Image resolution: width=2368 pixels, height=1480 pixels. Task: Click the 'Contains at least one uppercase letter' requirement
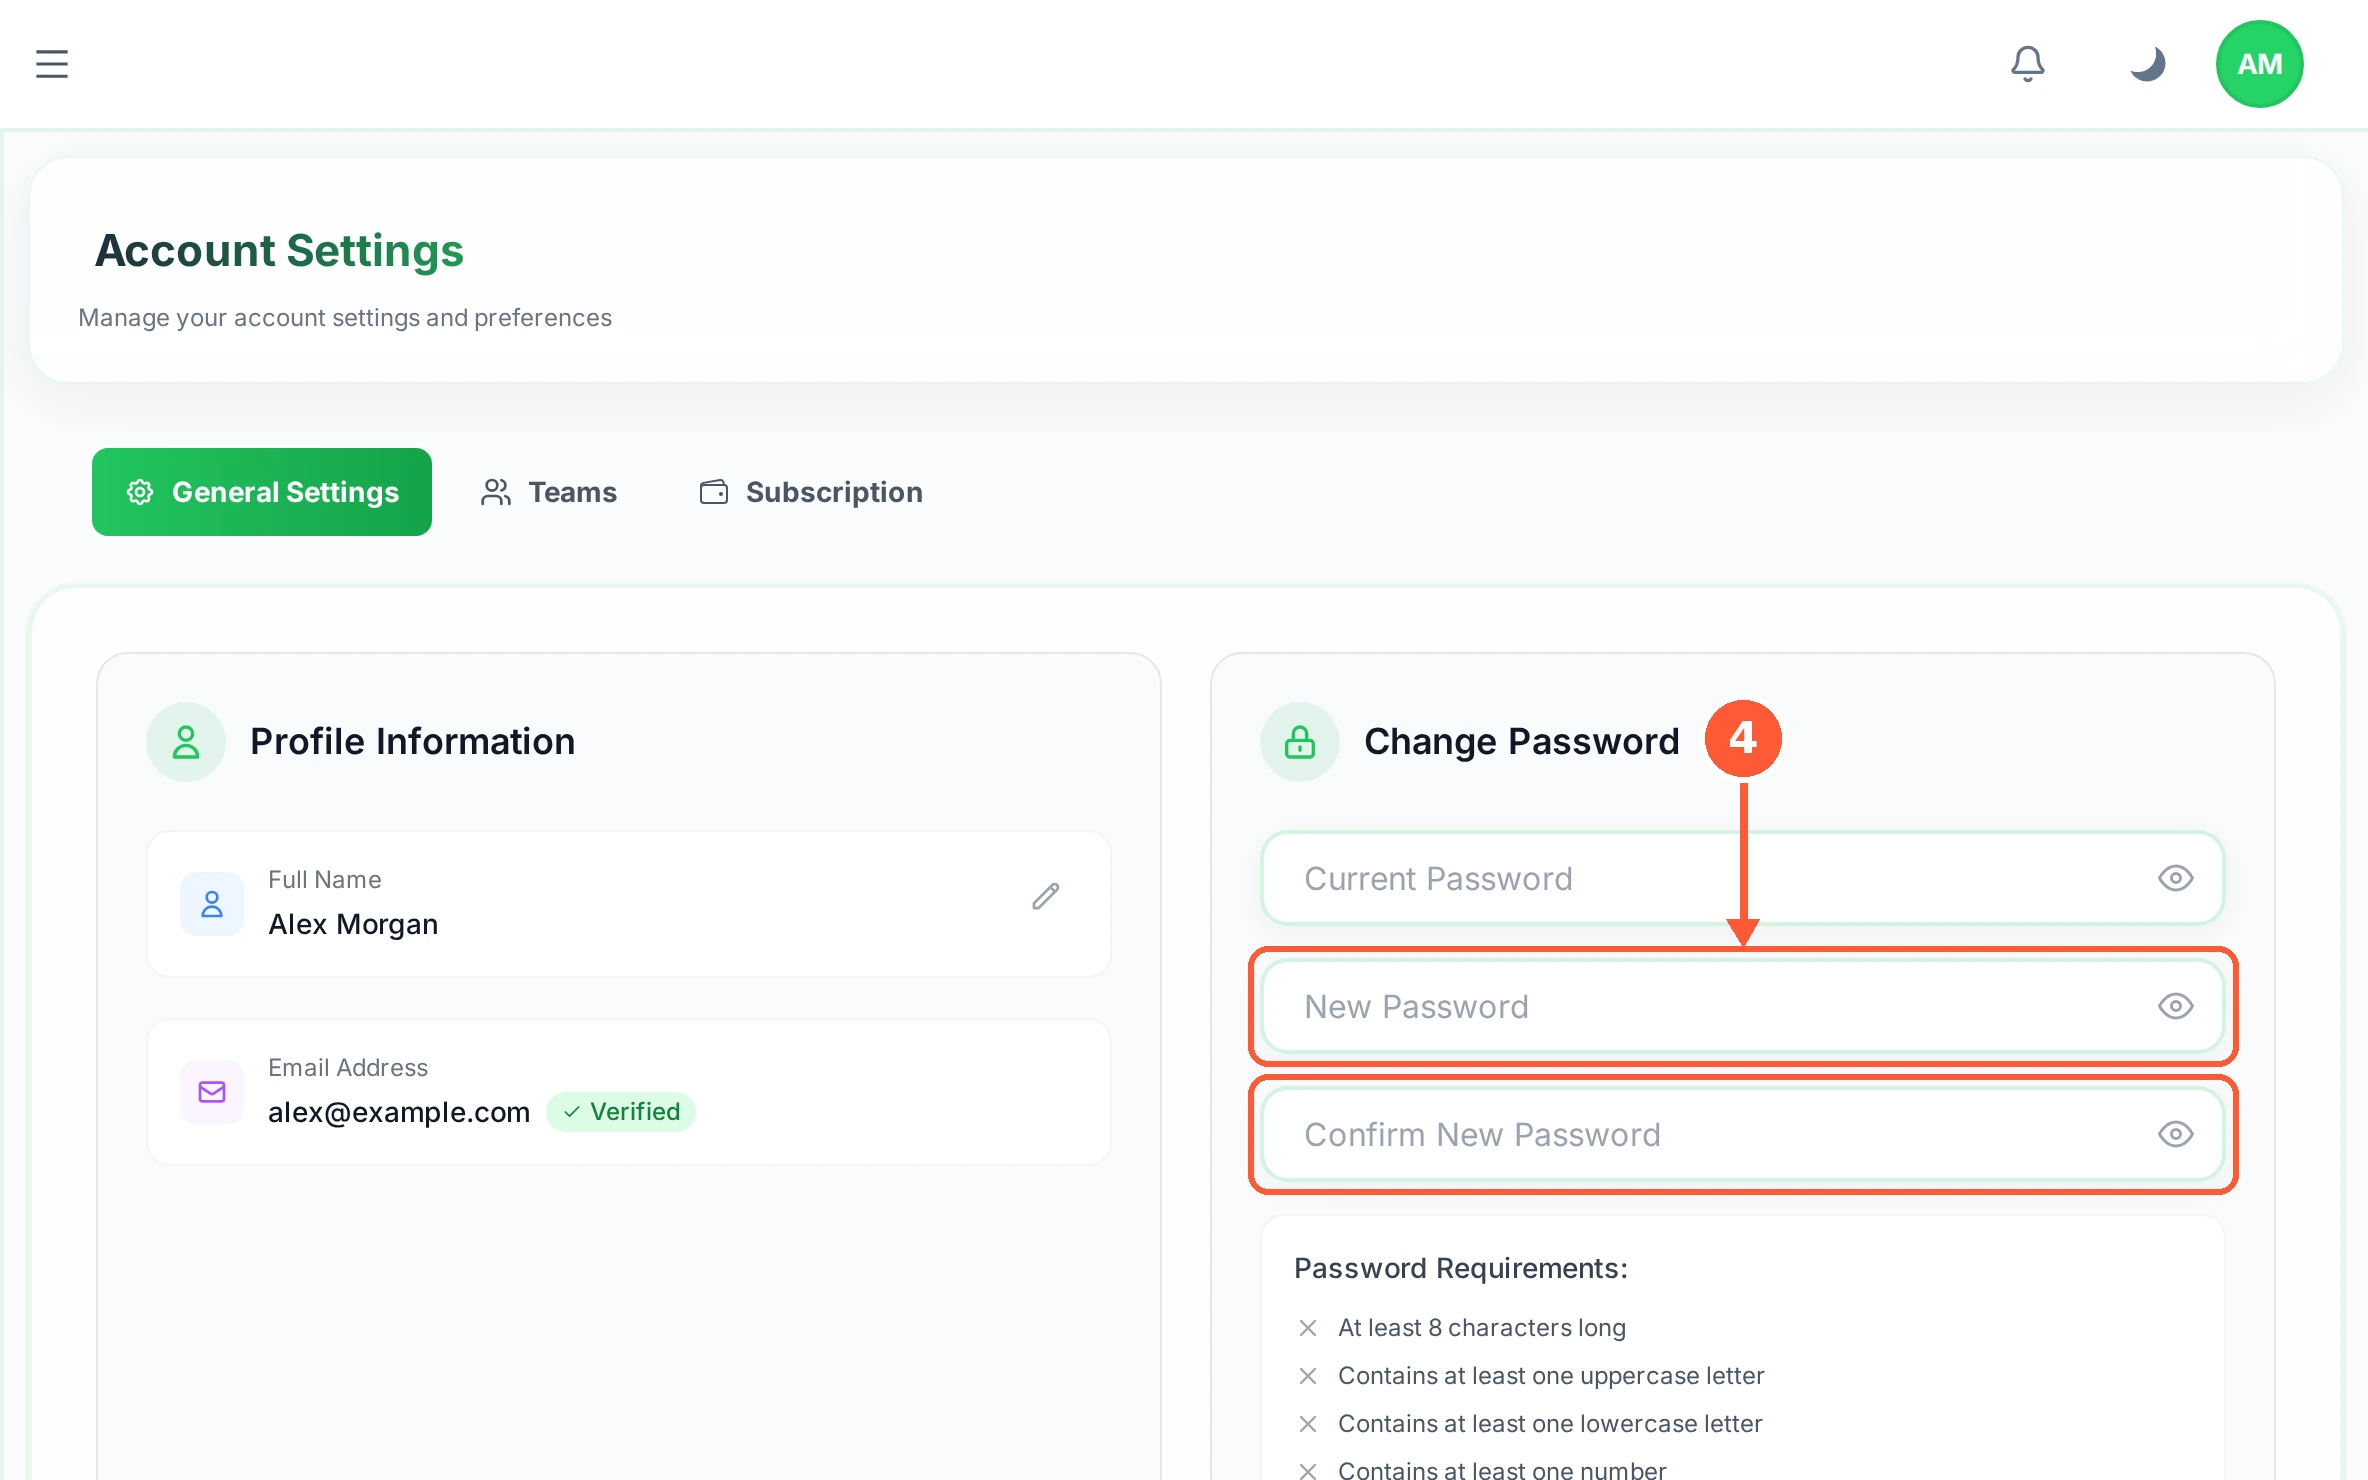1551,1376
